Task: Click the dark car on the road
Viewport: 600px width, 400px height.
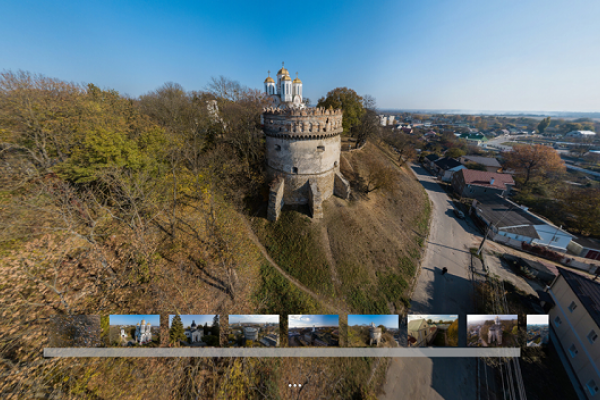Action: tap(441, 270)
